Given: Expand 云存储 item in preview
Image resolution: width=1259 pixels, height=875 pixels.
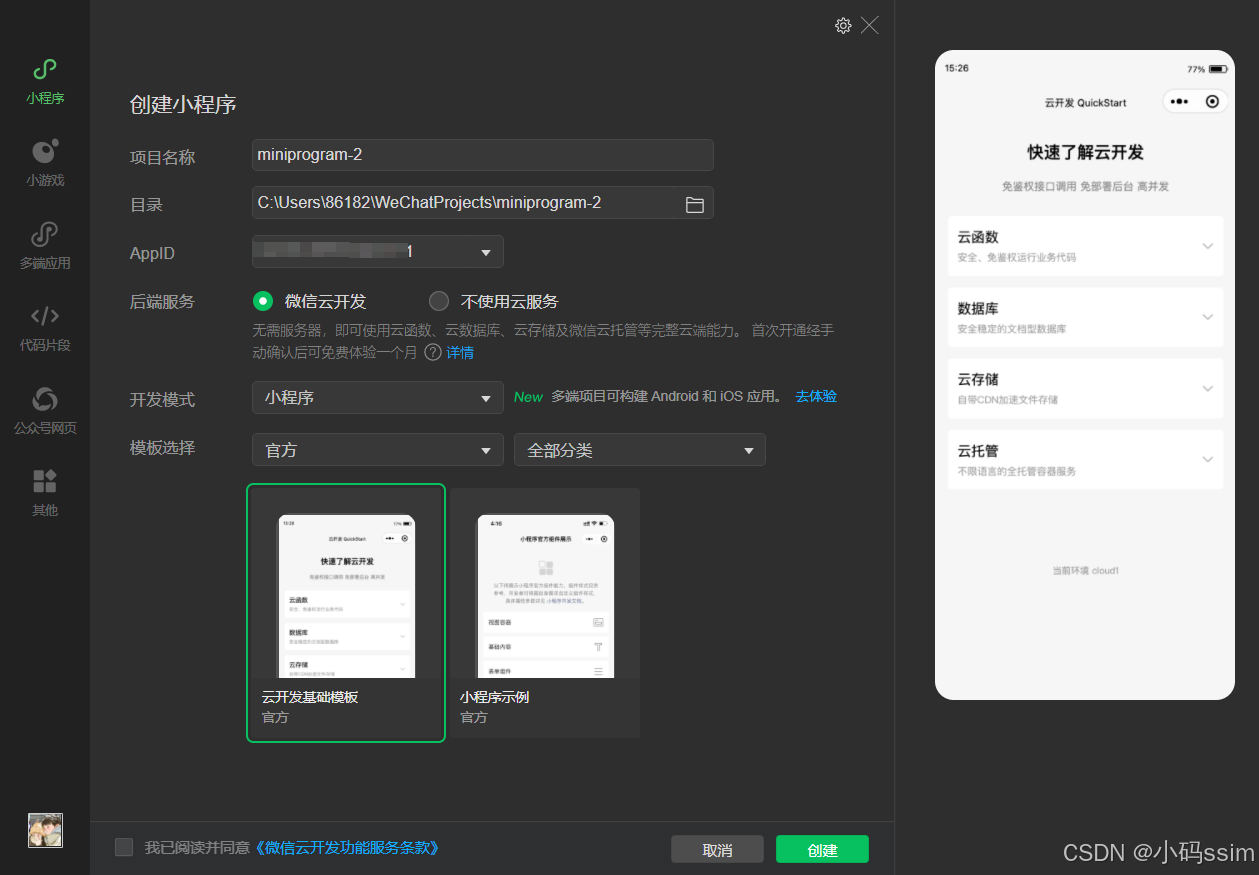Looking at the screenshot, I should pyautogui.click(x=1085, y=388).
